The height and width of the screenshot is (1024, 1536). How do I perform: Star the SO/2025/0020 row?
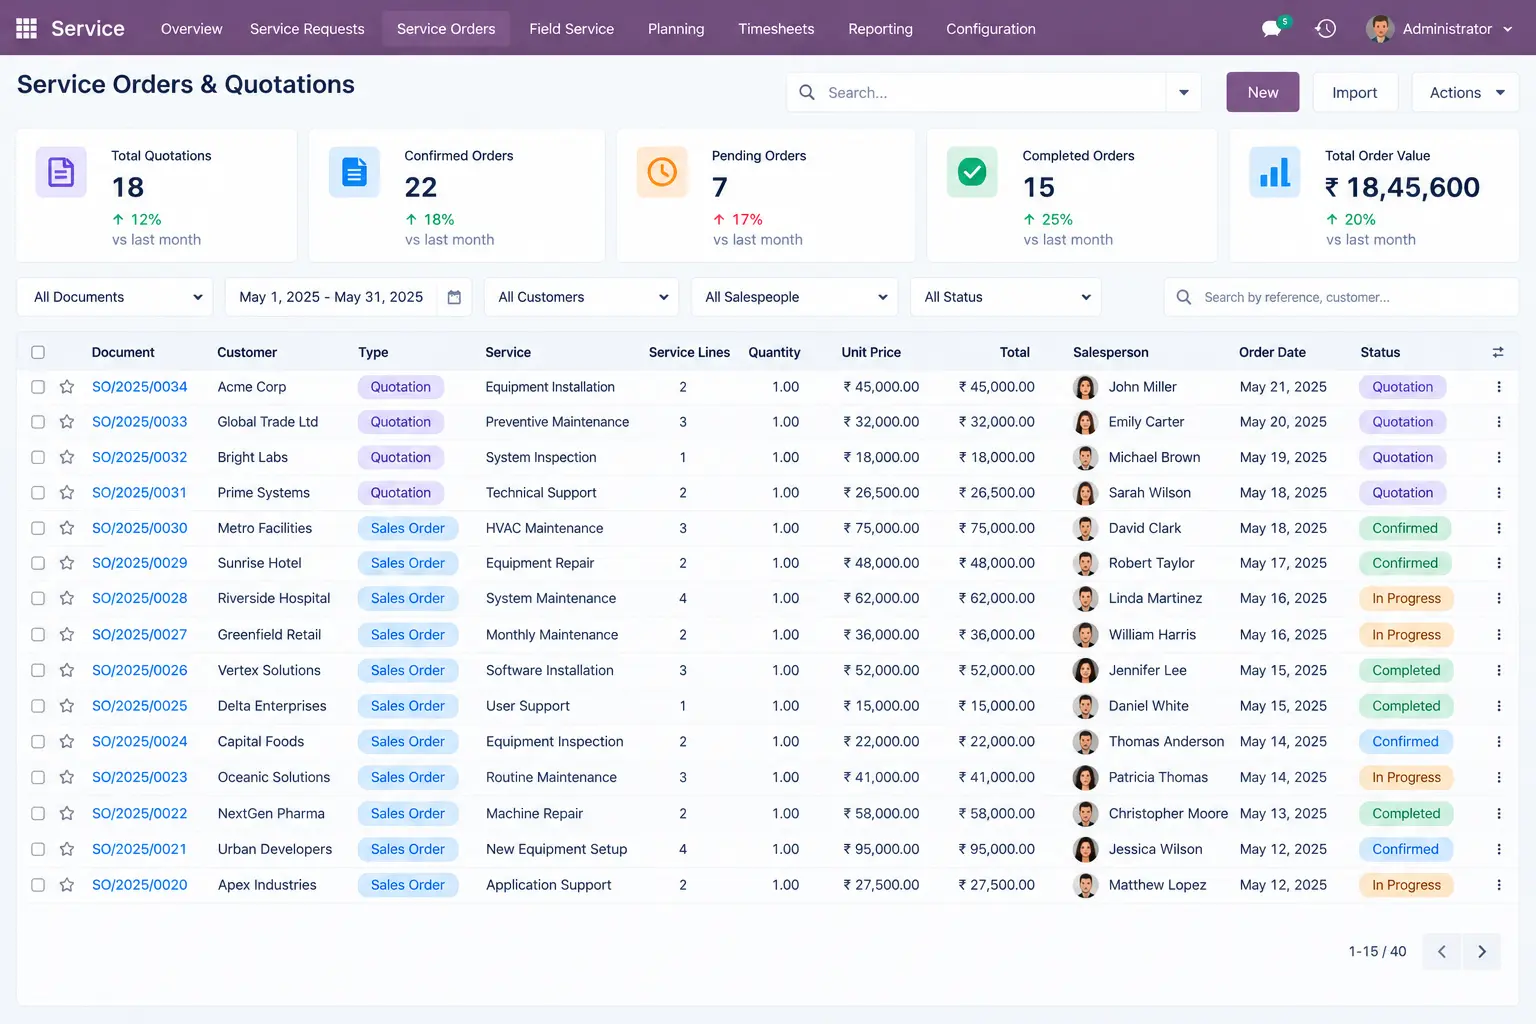[x=67, y=885]
